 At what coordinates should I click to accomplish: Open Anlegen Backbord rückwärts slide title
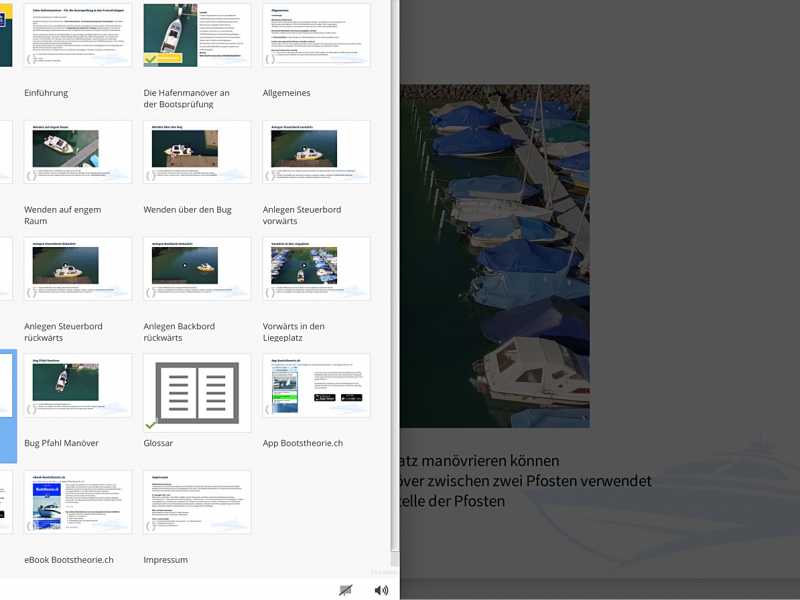(x=182, y=330)
